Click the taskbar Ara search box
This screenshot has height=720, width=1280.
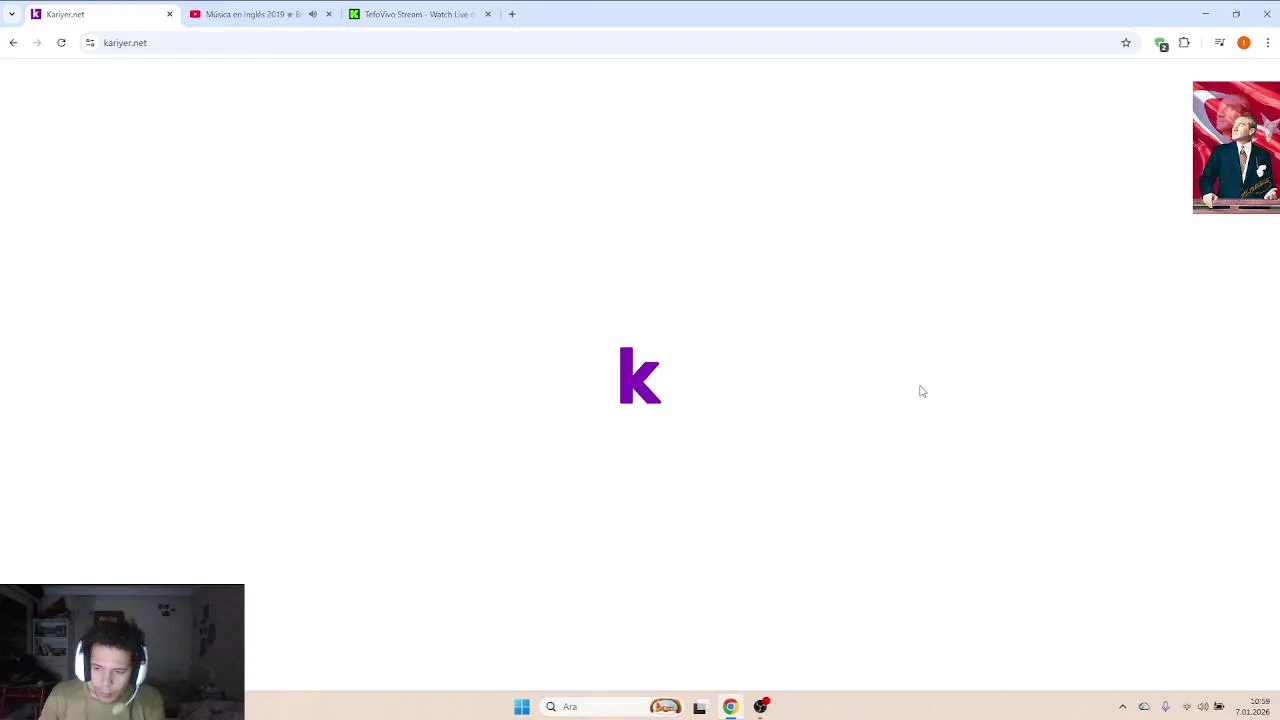click(612, 707)
